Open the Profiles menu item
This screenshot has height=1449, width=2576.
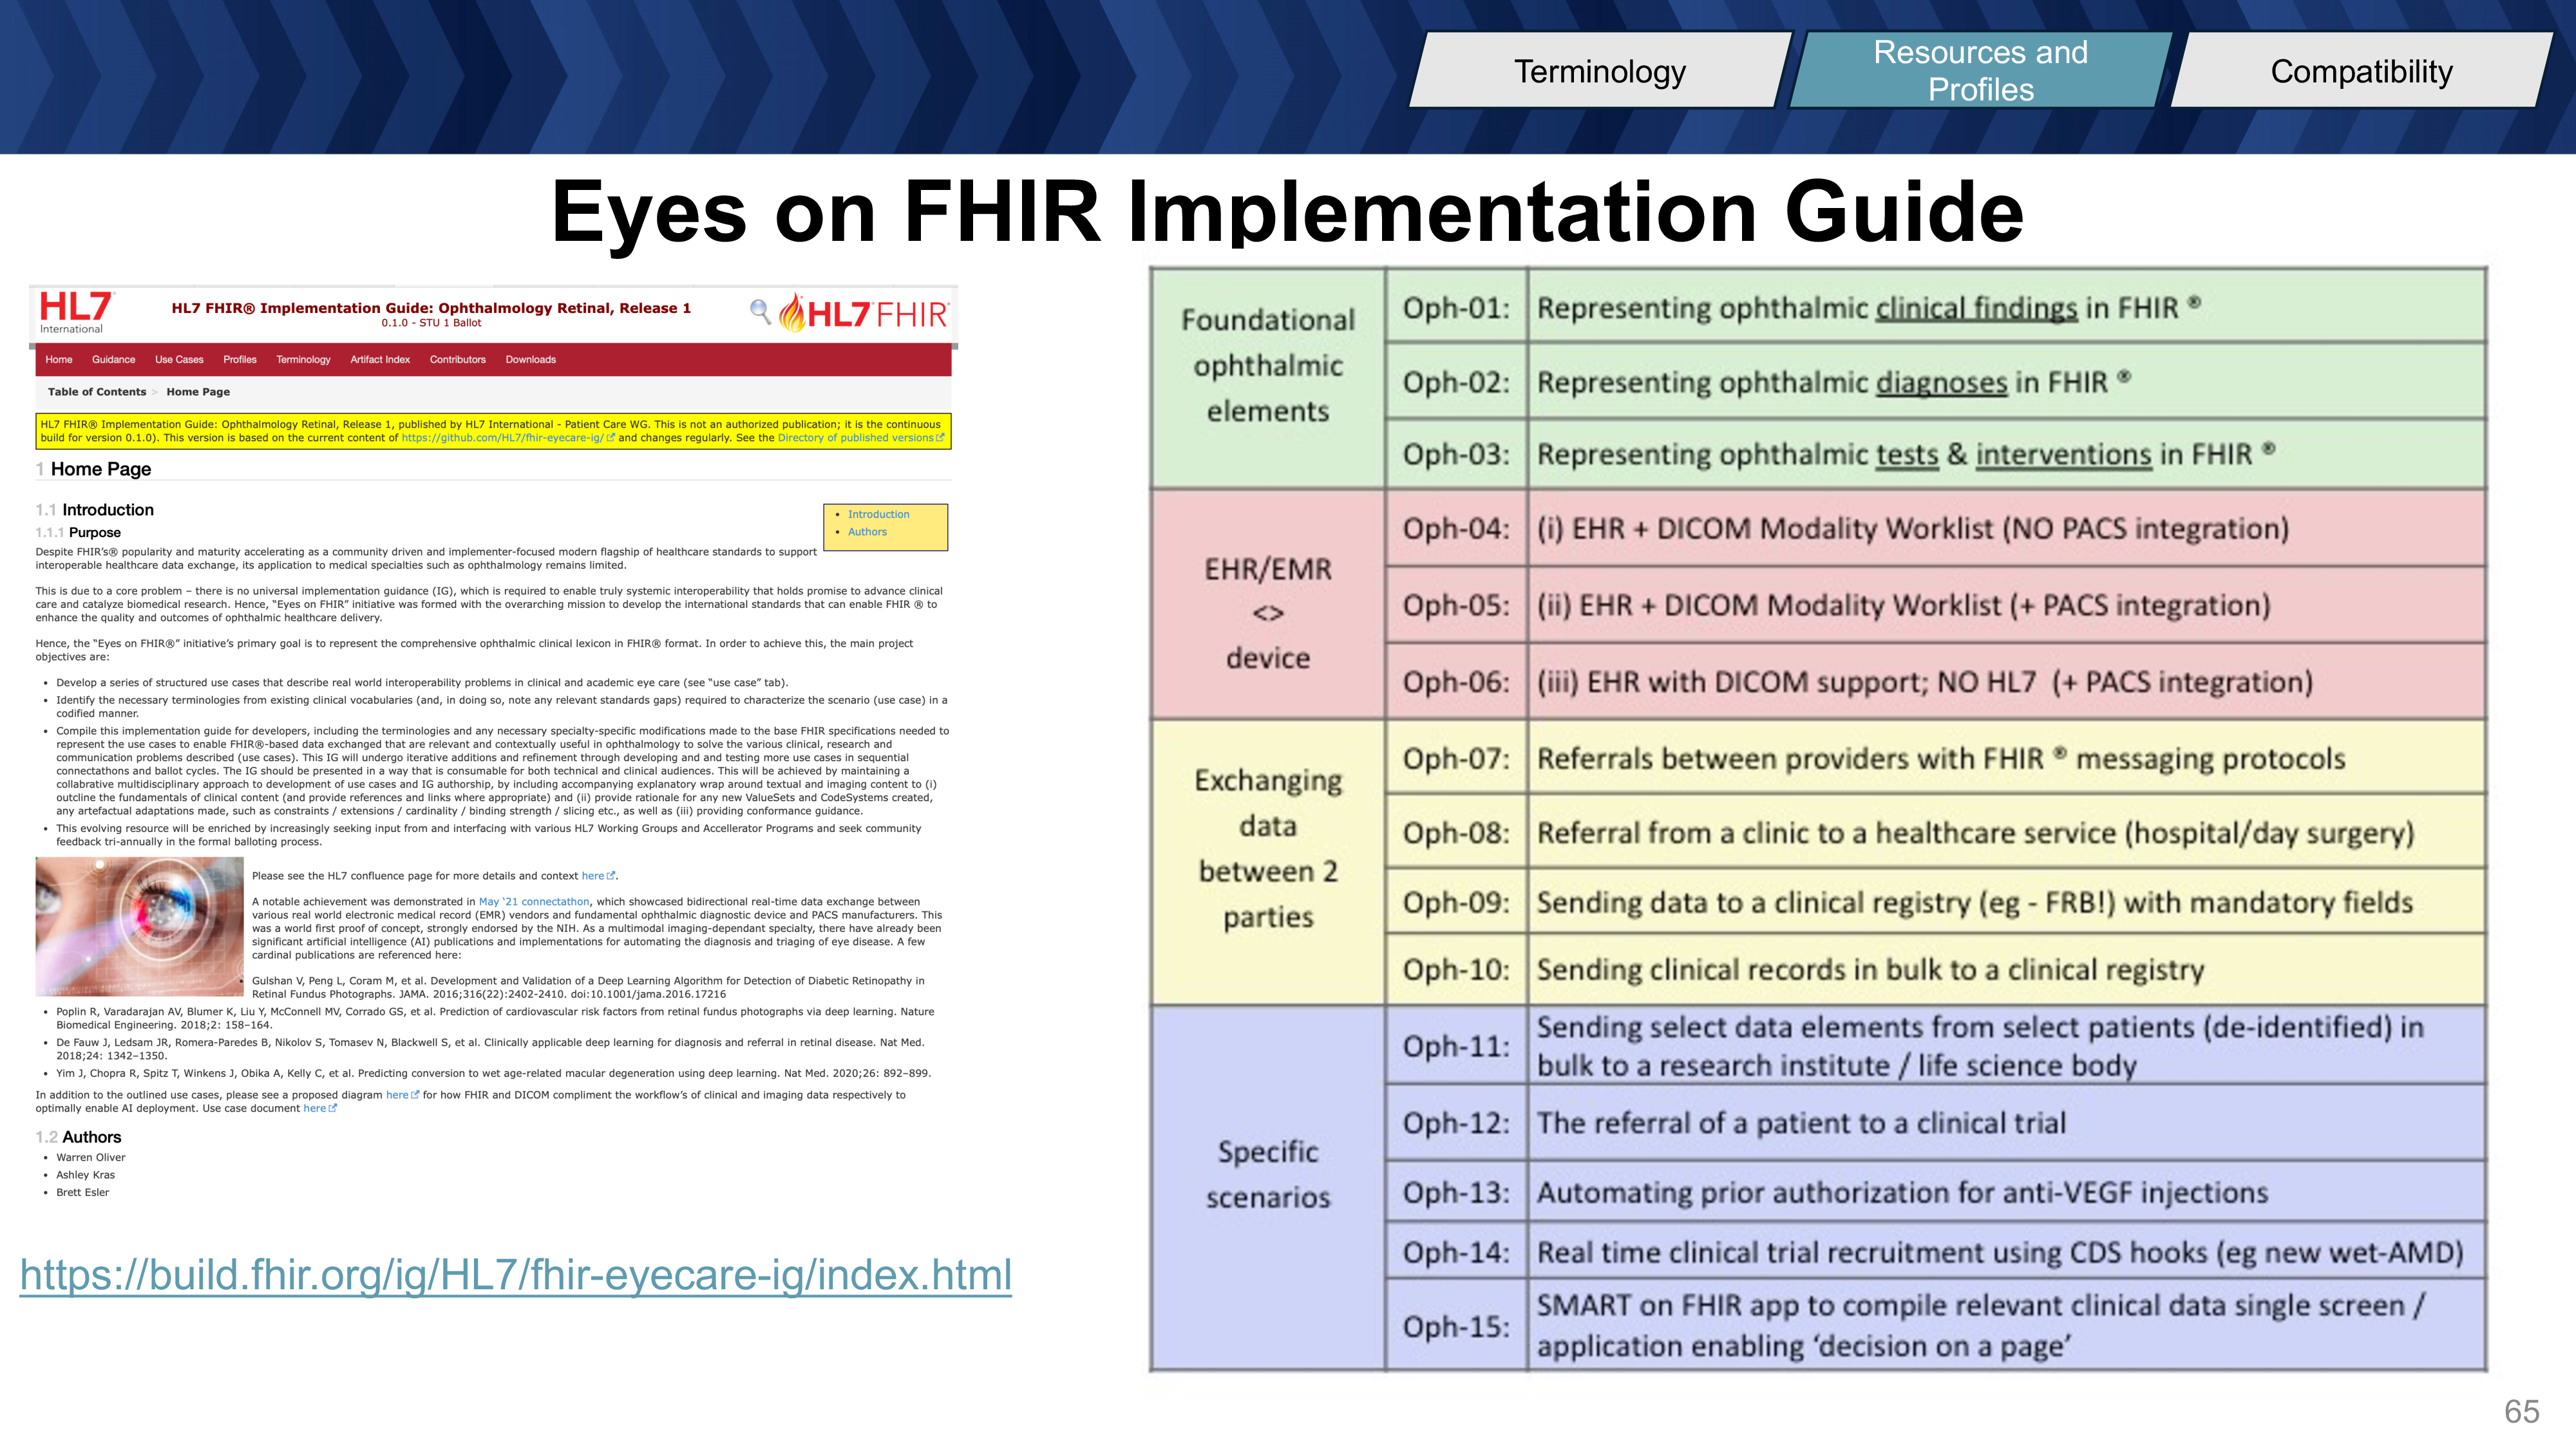click(x=240, y=360)
